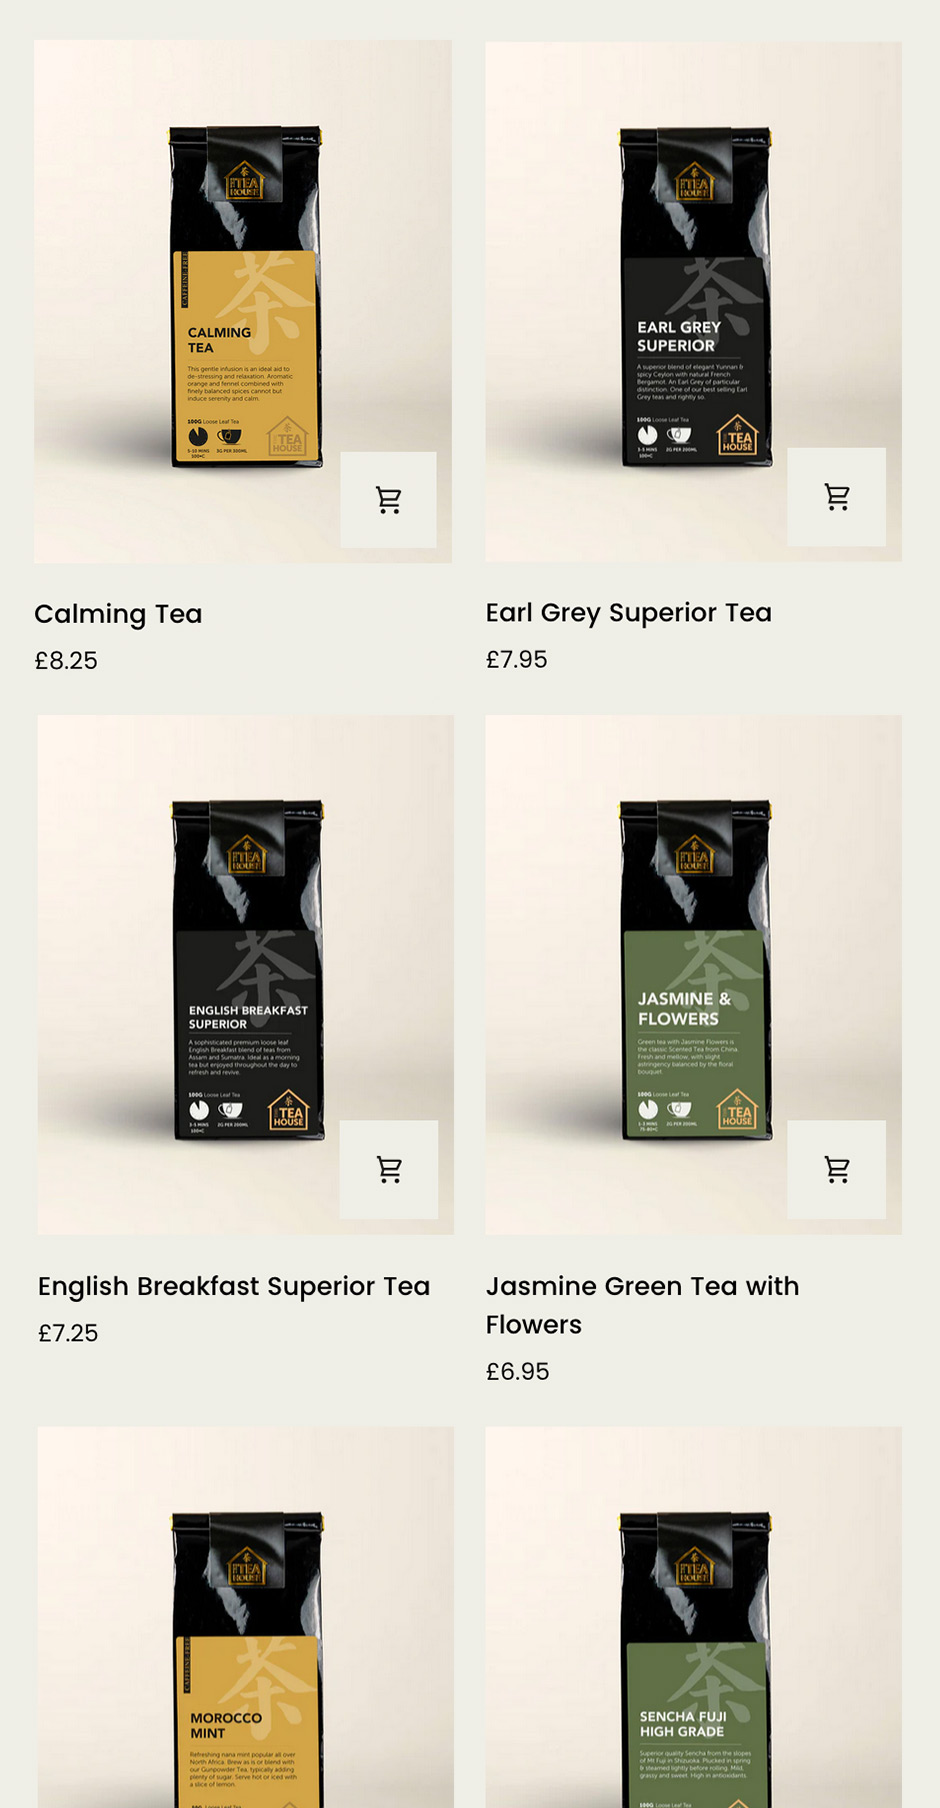940x1808 pixels.
Task: Open the Calming Tea title link
Action: (118, 614)
